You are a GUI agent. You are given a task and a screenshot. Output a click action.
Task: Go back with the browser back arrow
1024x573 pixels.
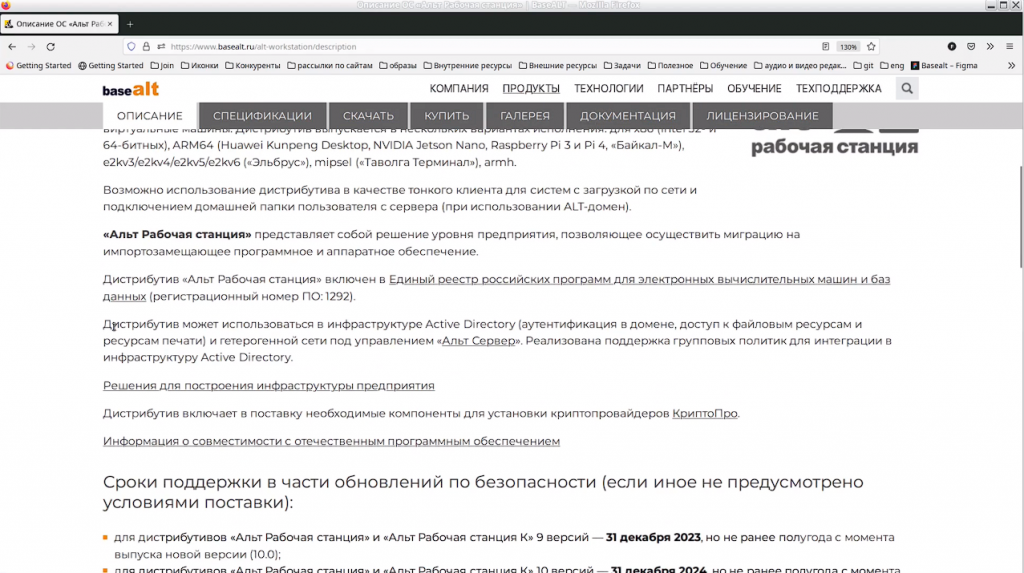coord(12,46)
